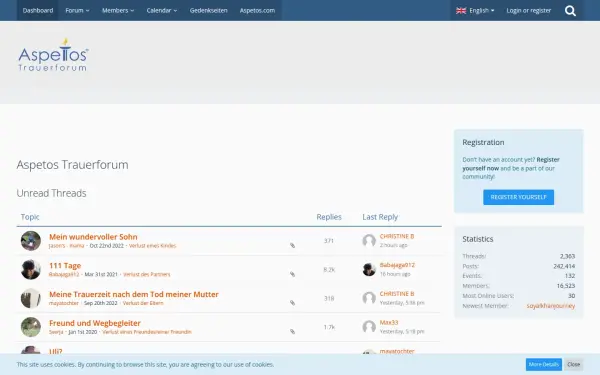
Task: Open the search magnifier icon
Action: (x=570, y=11)
